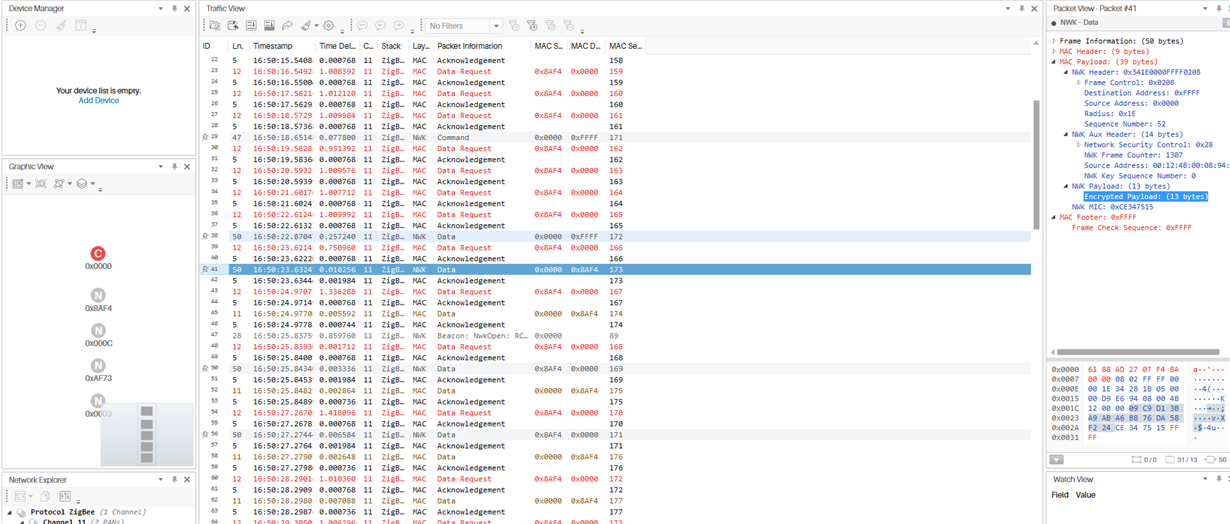This screenshot has width=1230, height=524.
Task: Expand packet 50 row marker
Action: coord(205,368)
